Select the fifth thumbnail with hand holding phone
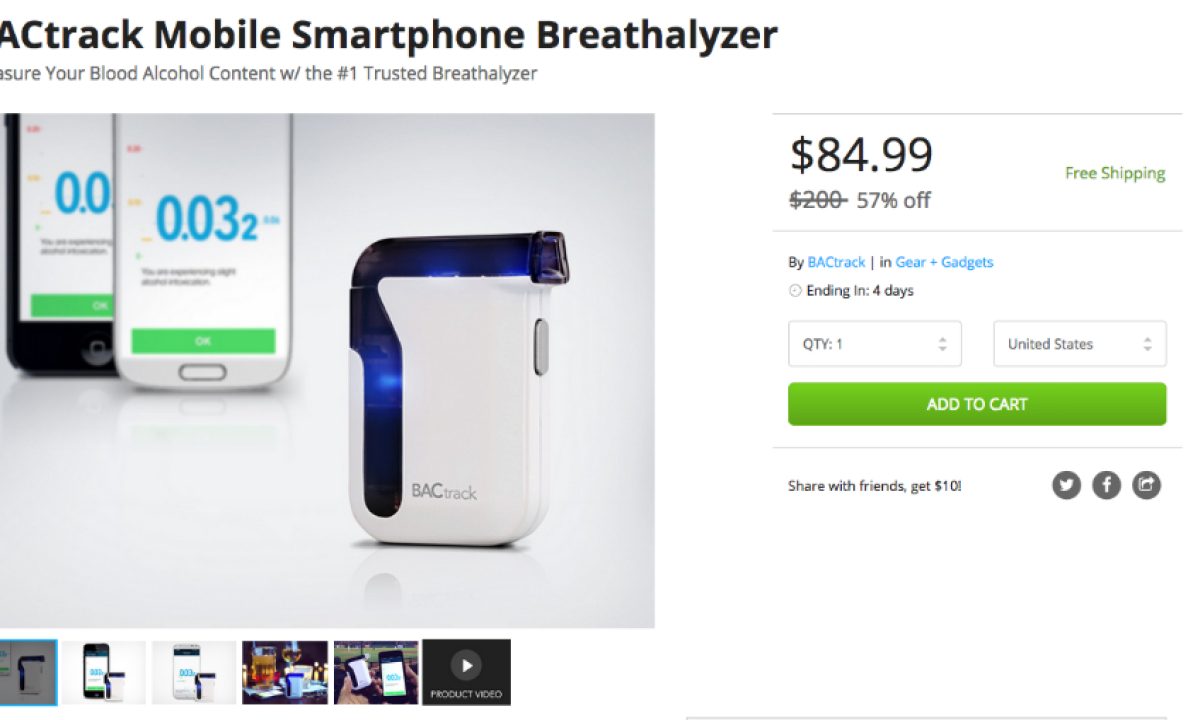Image resolution: width=1200 pixels, height=720 pixels. [x=376, y=672]
